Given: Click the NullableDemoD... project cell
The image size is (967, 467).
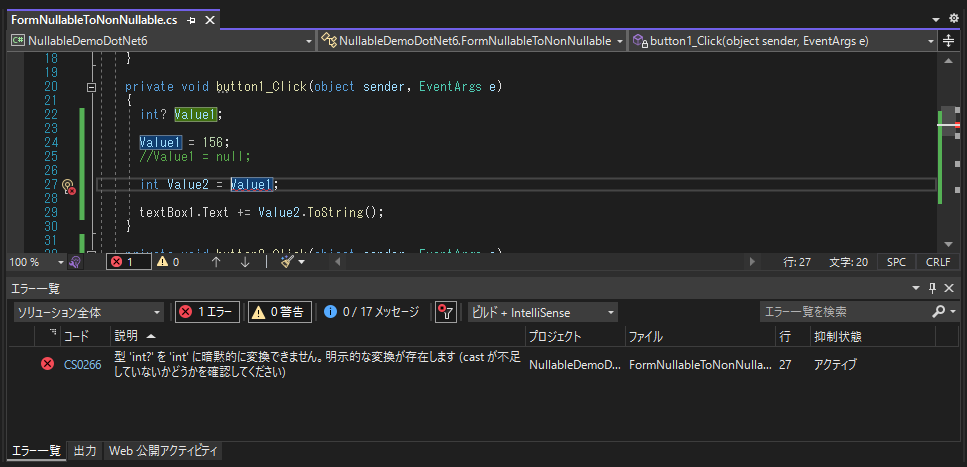Looking at the screenshot, I should pos(575,365).
